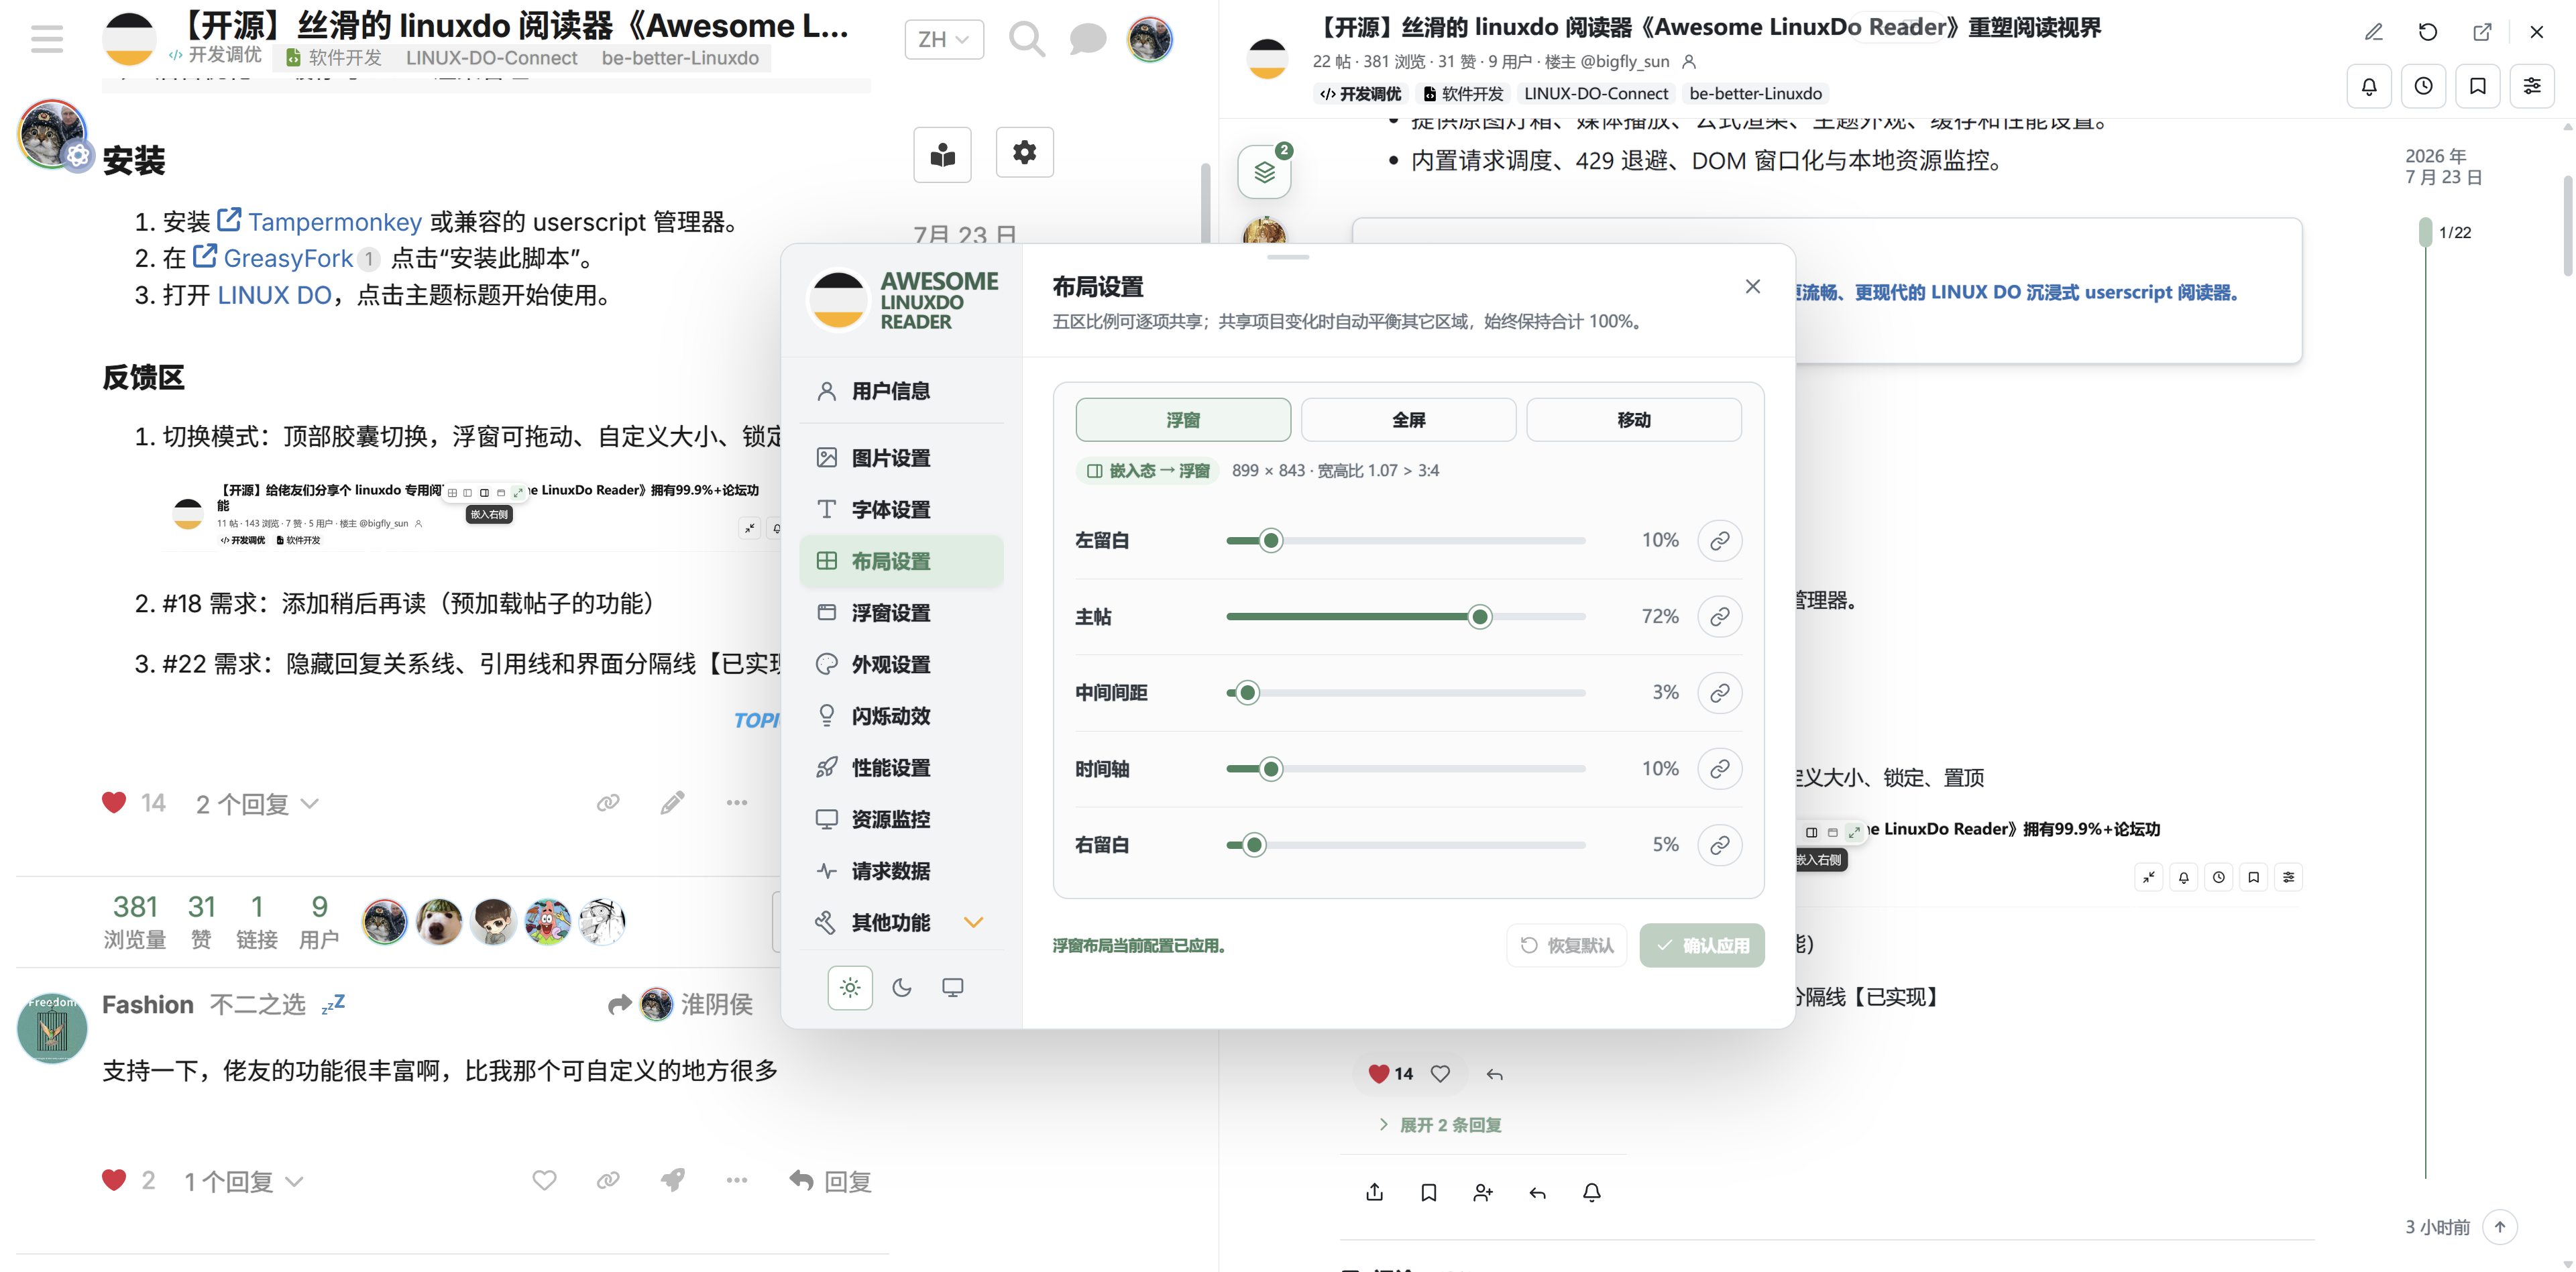
Task: Open the forum search magnifier icon
Action: [x=1026, y=40]
